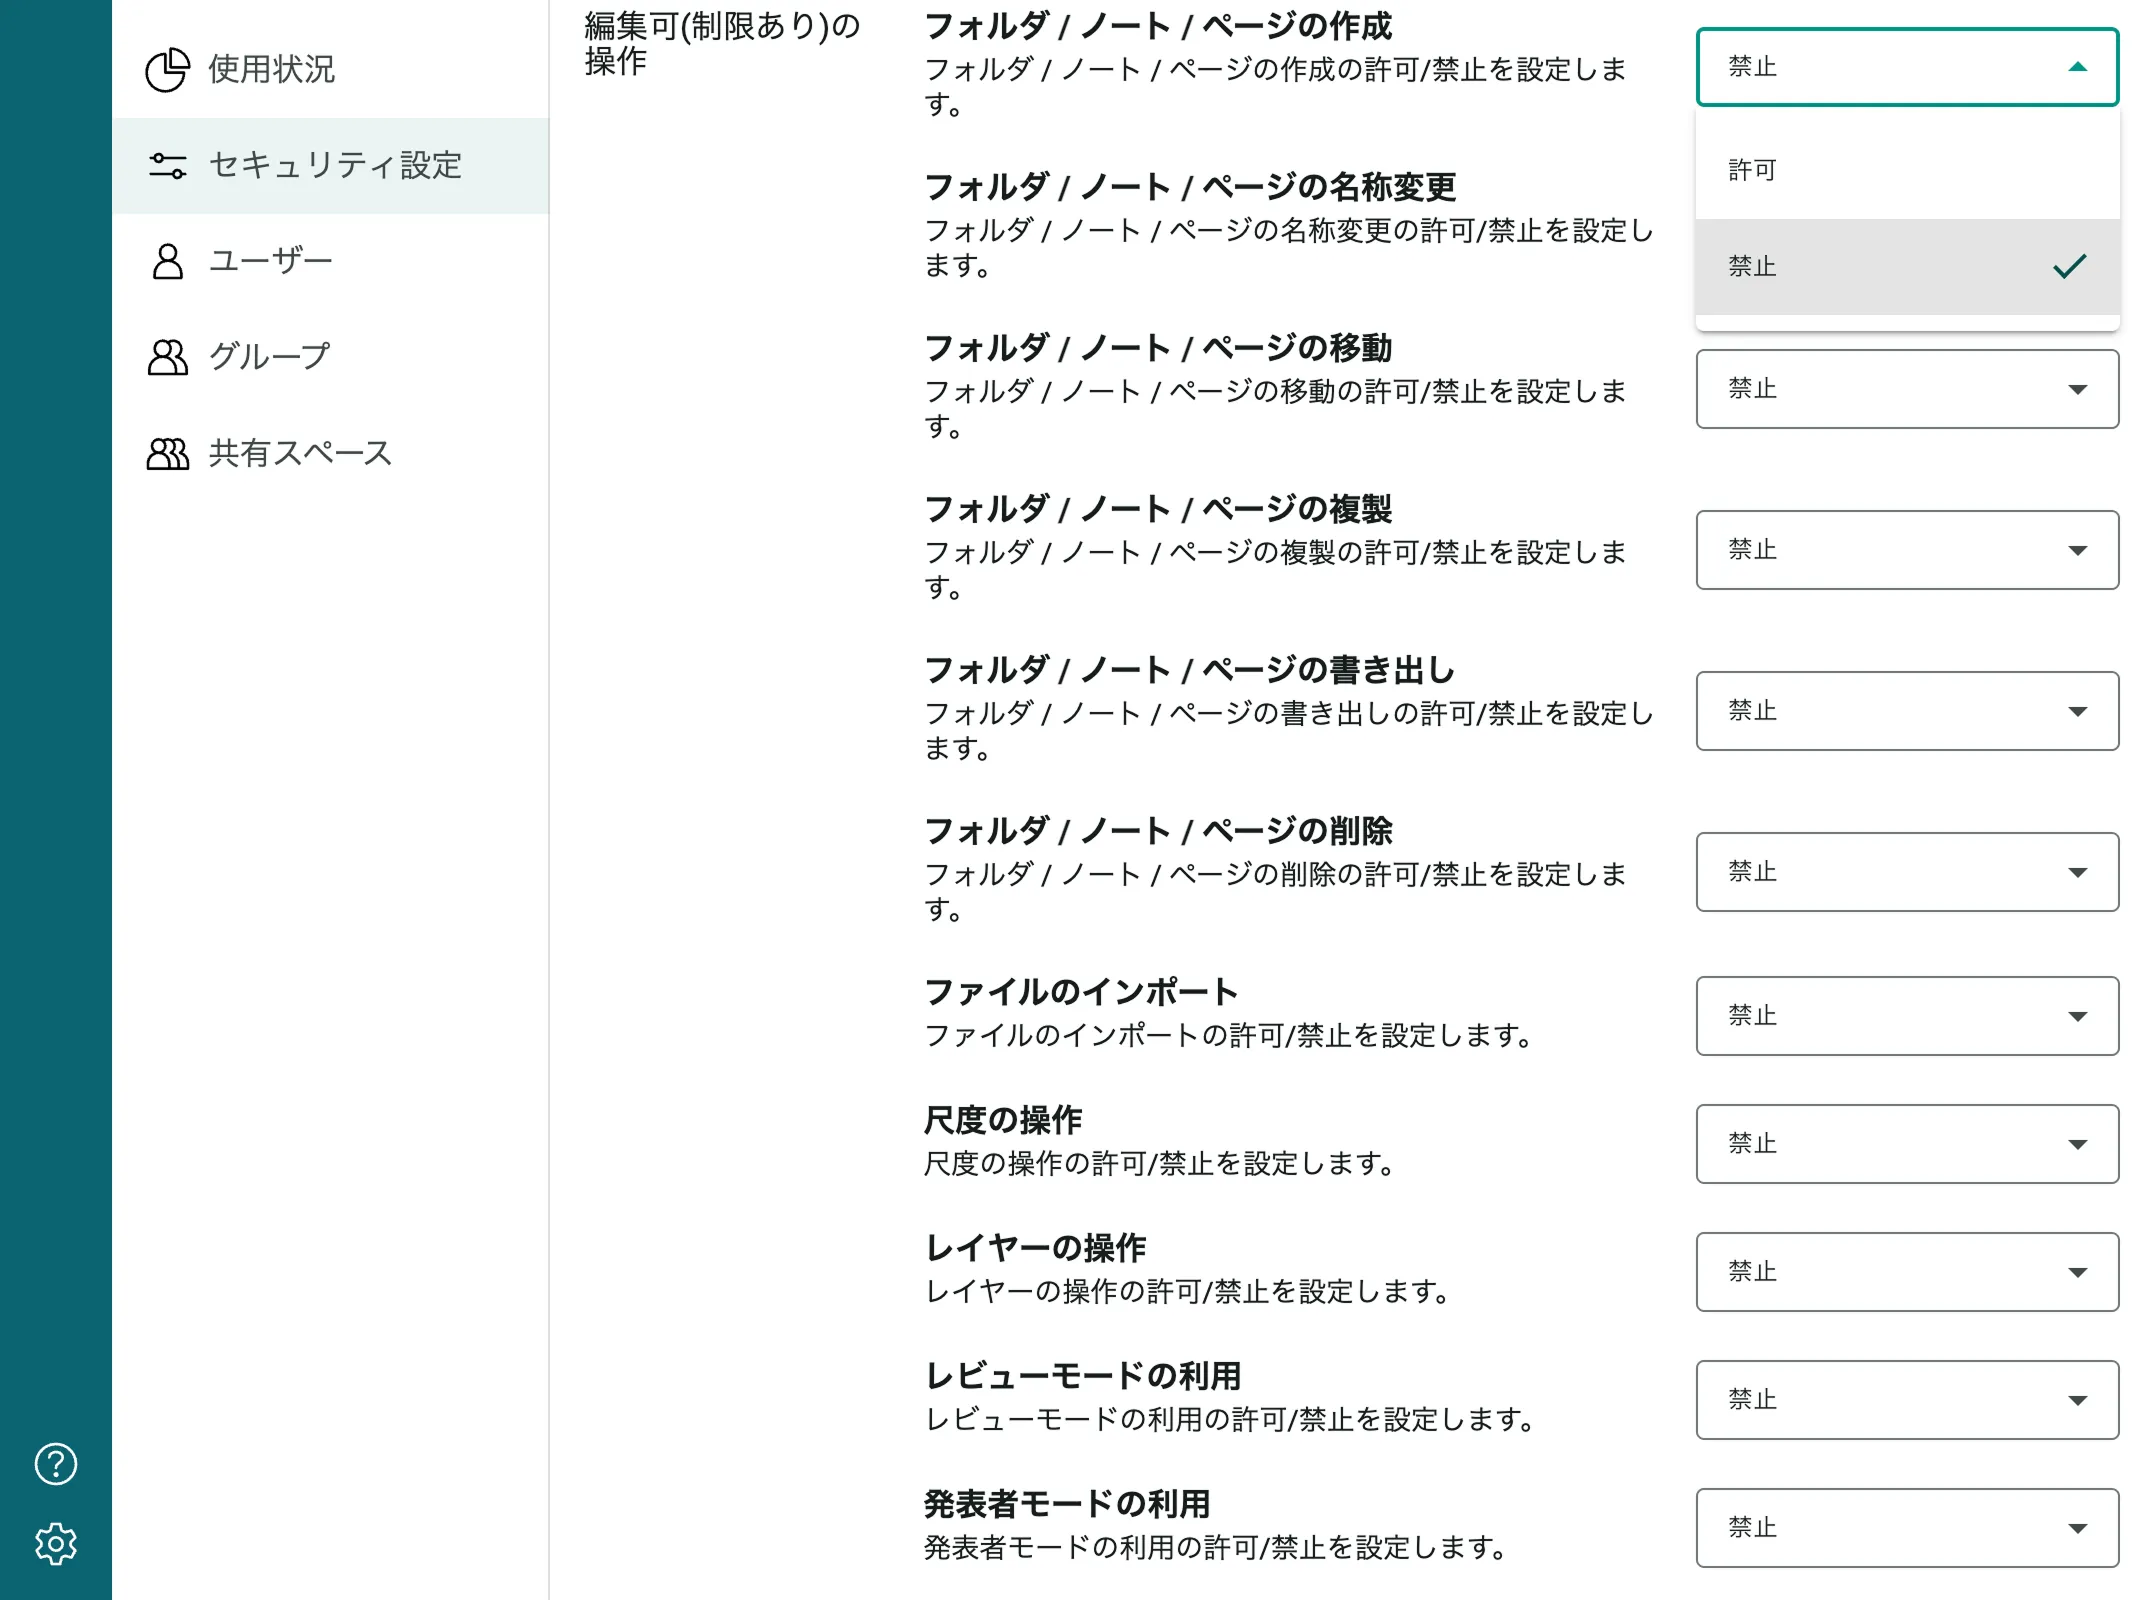Open the 使用状況 menu item
Image resolution: width=2152 pixels, height=1600 pixels.
[x=331, y=69]
